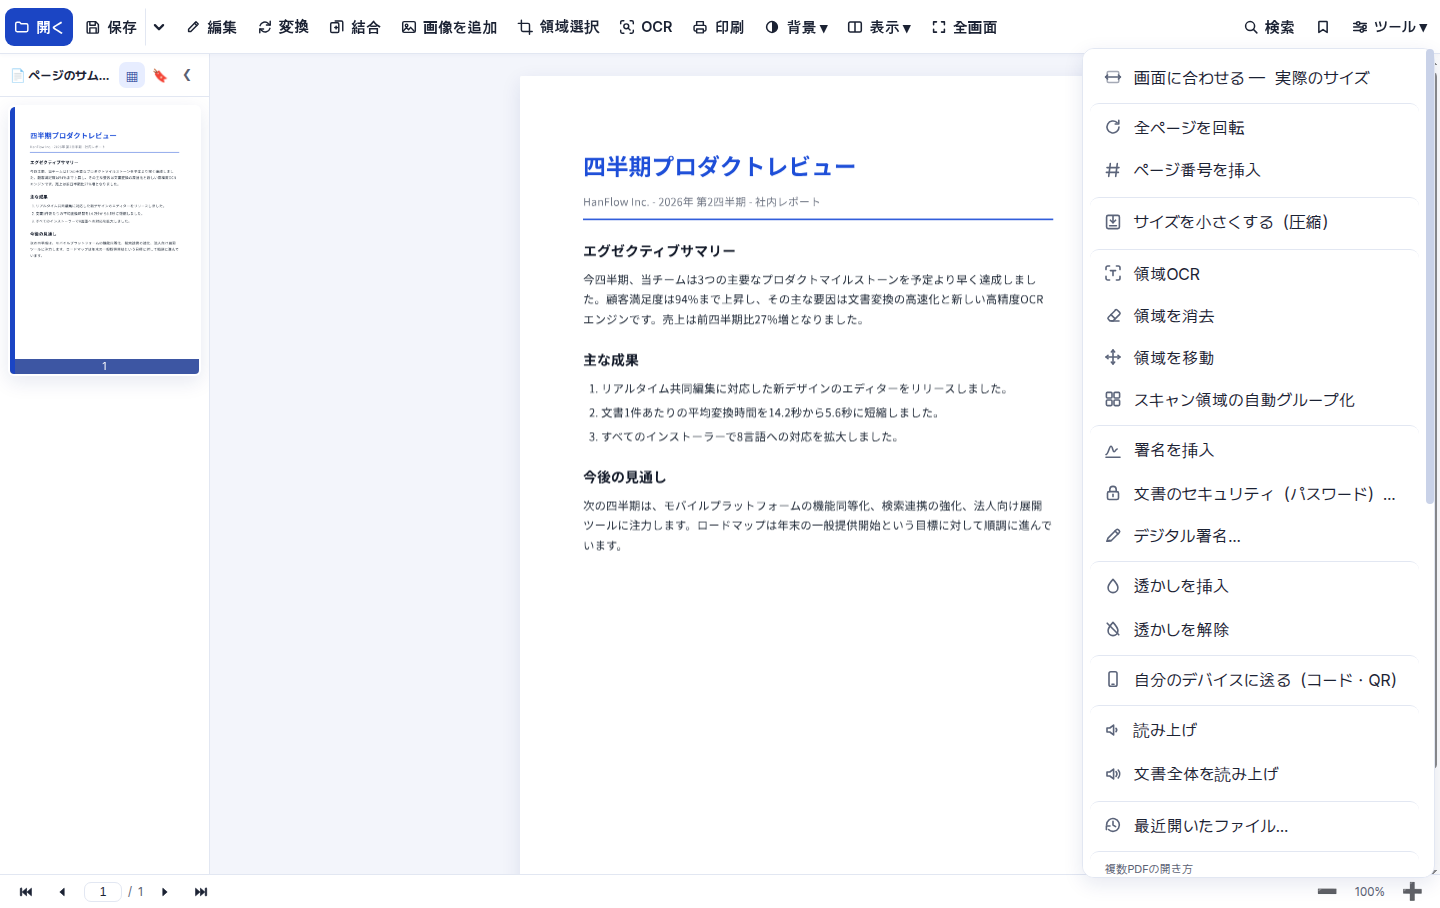Choose 画面に合わせる — 実際のサイズ menu item
The width and height of the screenshot is (1440, 908).
1254,78
